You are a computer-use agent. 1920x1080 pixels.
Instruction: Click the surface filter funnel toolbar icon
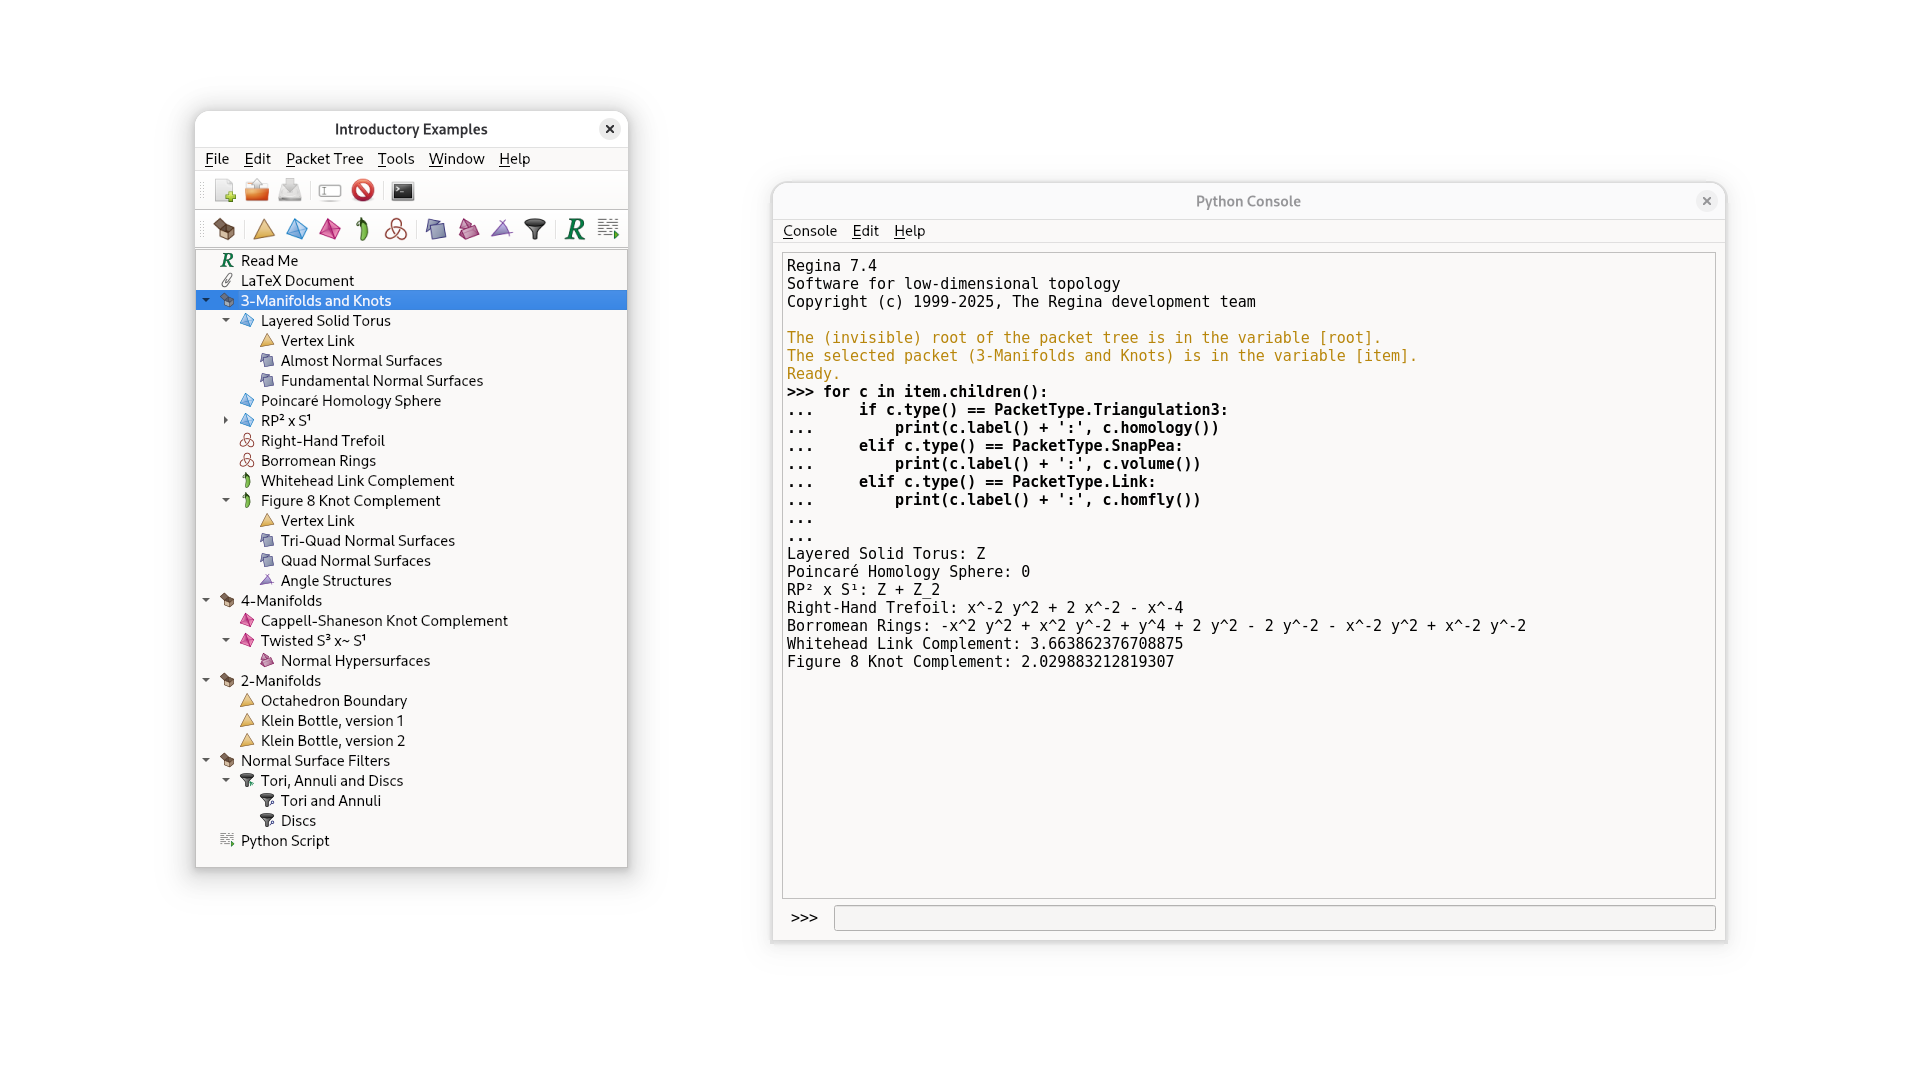(x=535, y=229)
